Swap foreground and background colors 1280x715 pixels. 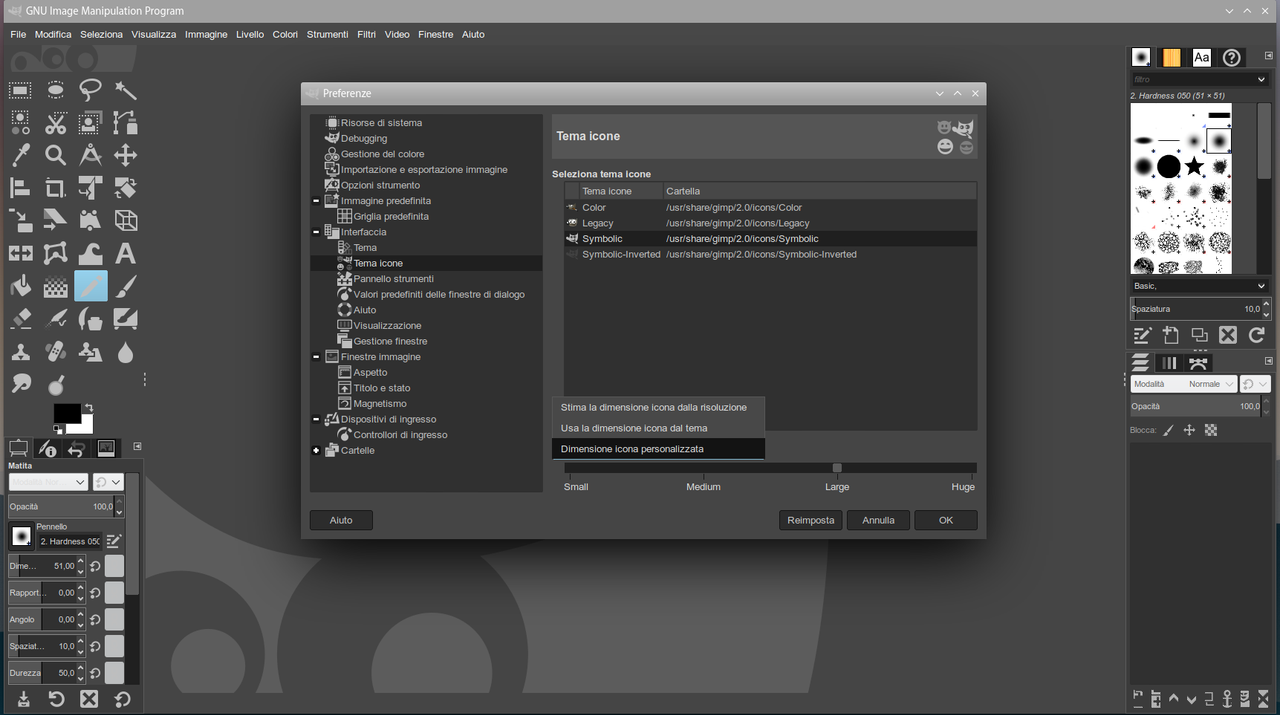[x=89, y=407]
